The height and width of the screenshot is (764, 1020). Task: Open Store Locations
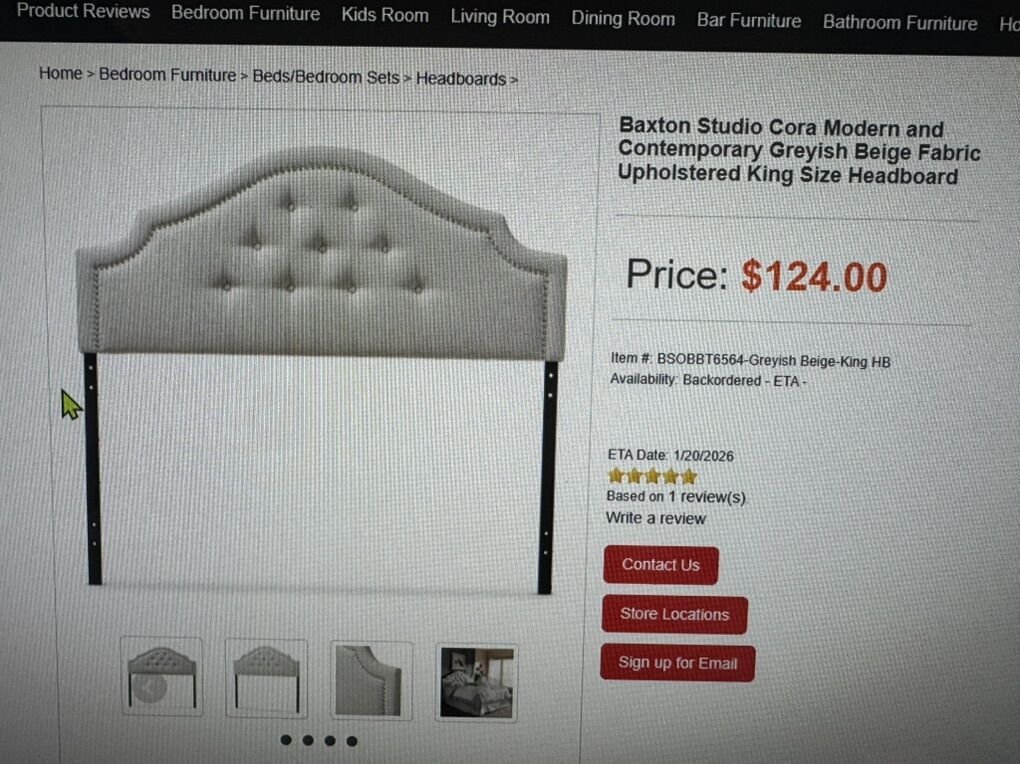pos(675,614)
